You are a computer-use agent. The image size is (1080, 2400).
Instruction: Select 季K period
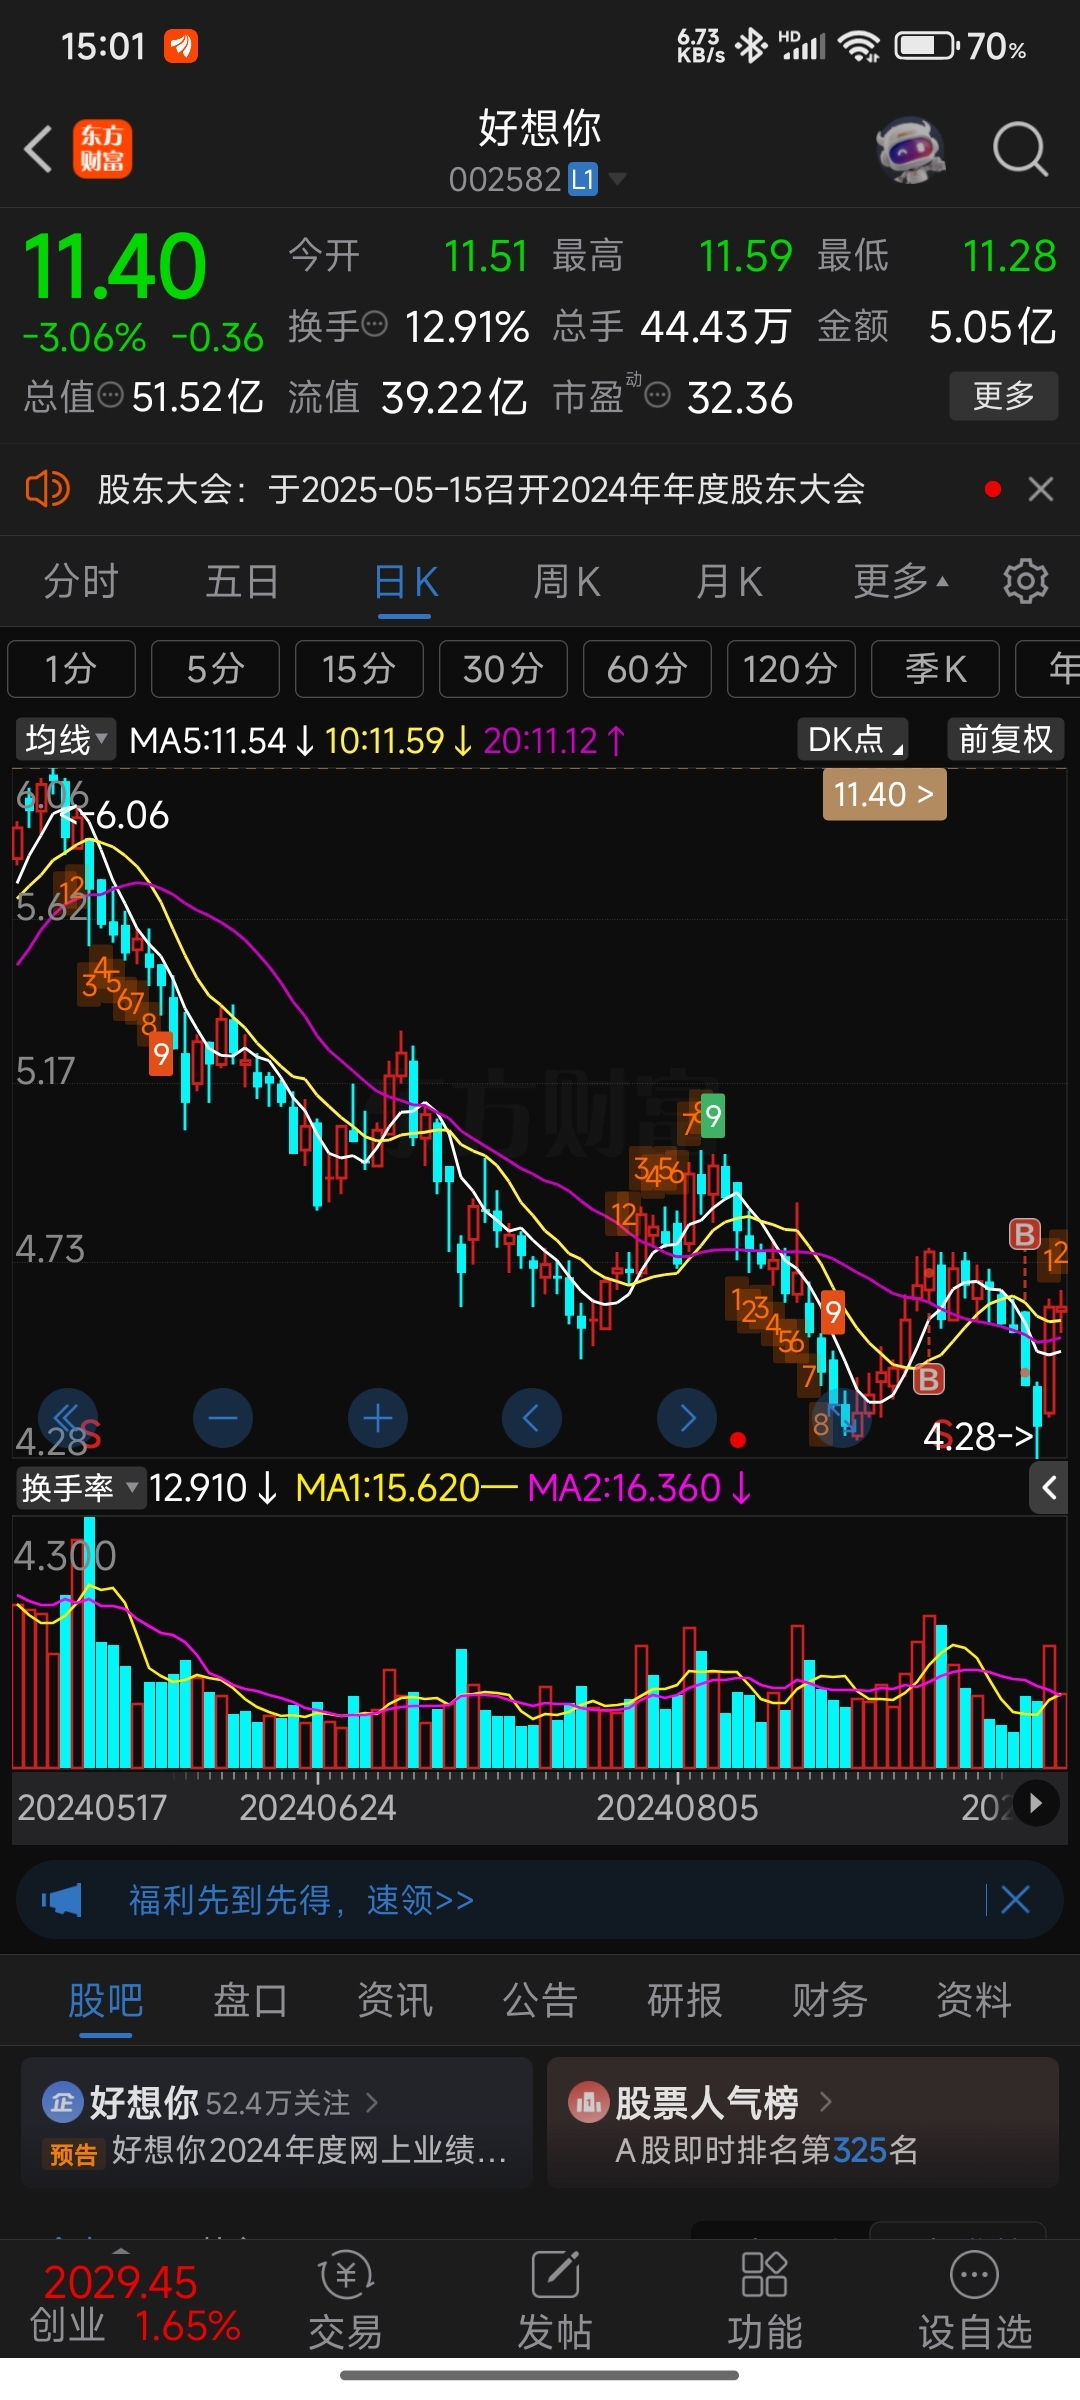coord(935,668)
